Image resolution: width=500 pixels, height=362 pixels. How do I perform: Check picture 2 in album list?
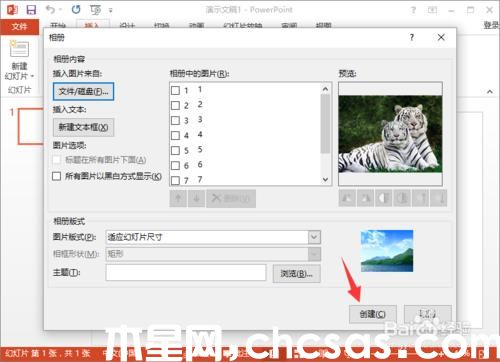(175, 105)
